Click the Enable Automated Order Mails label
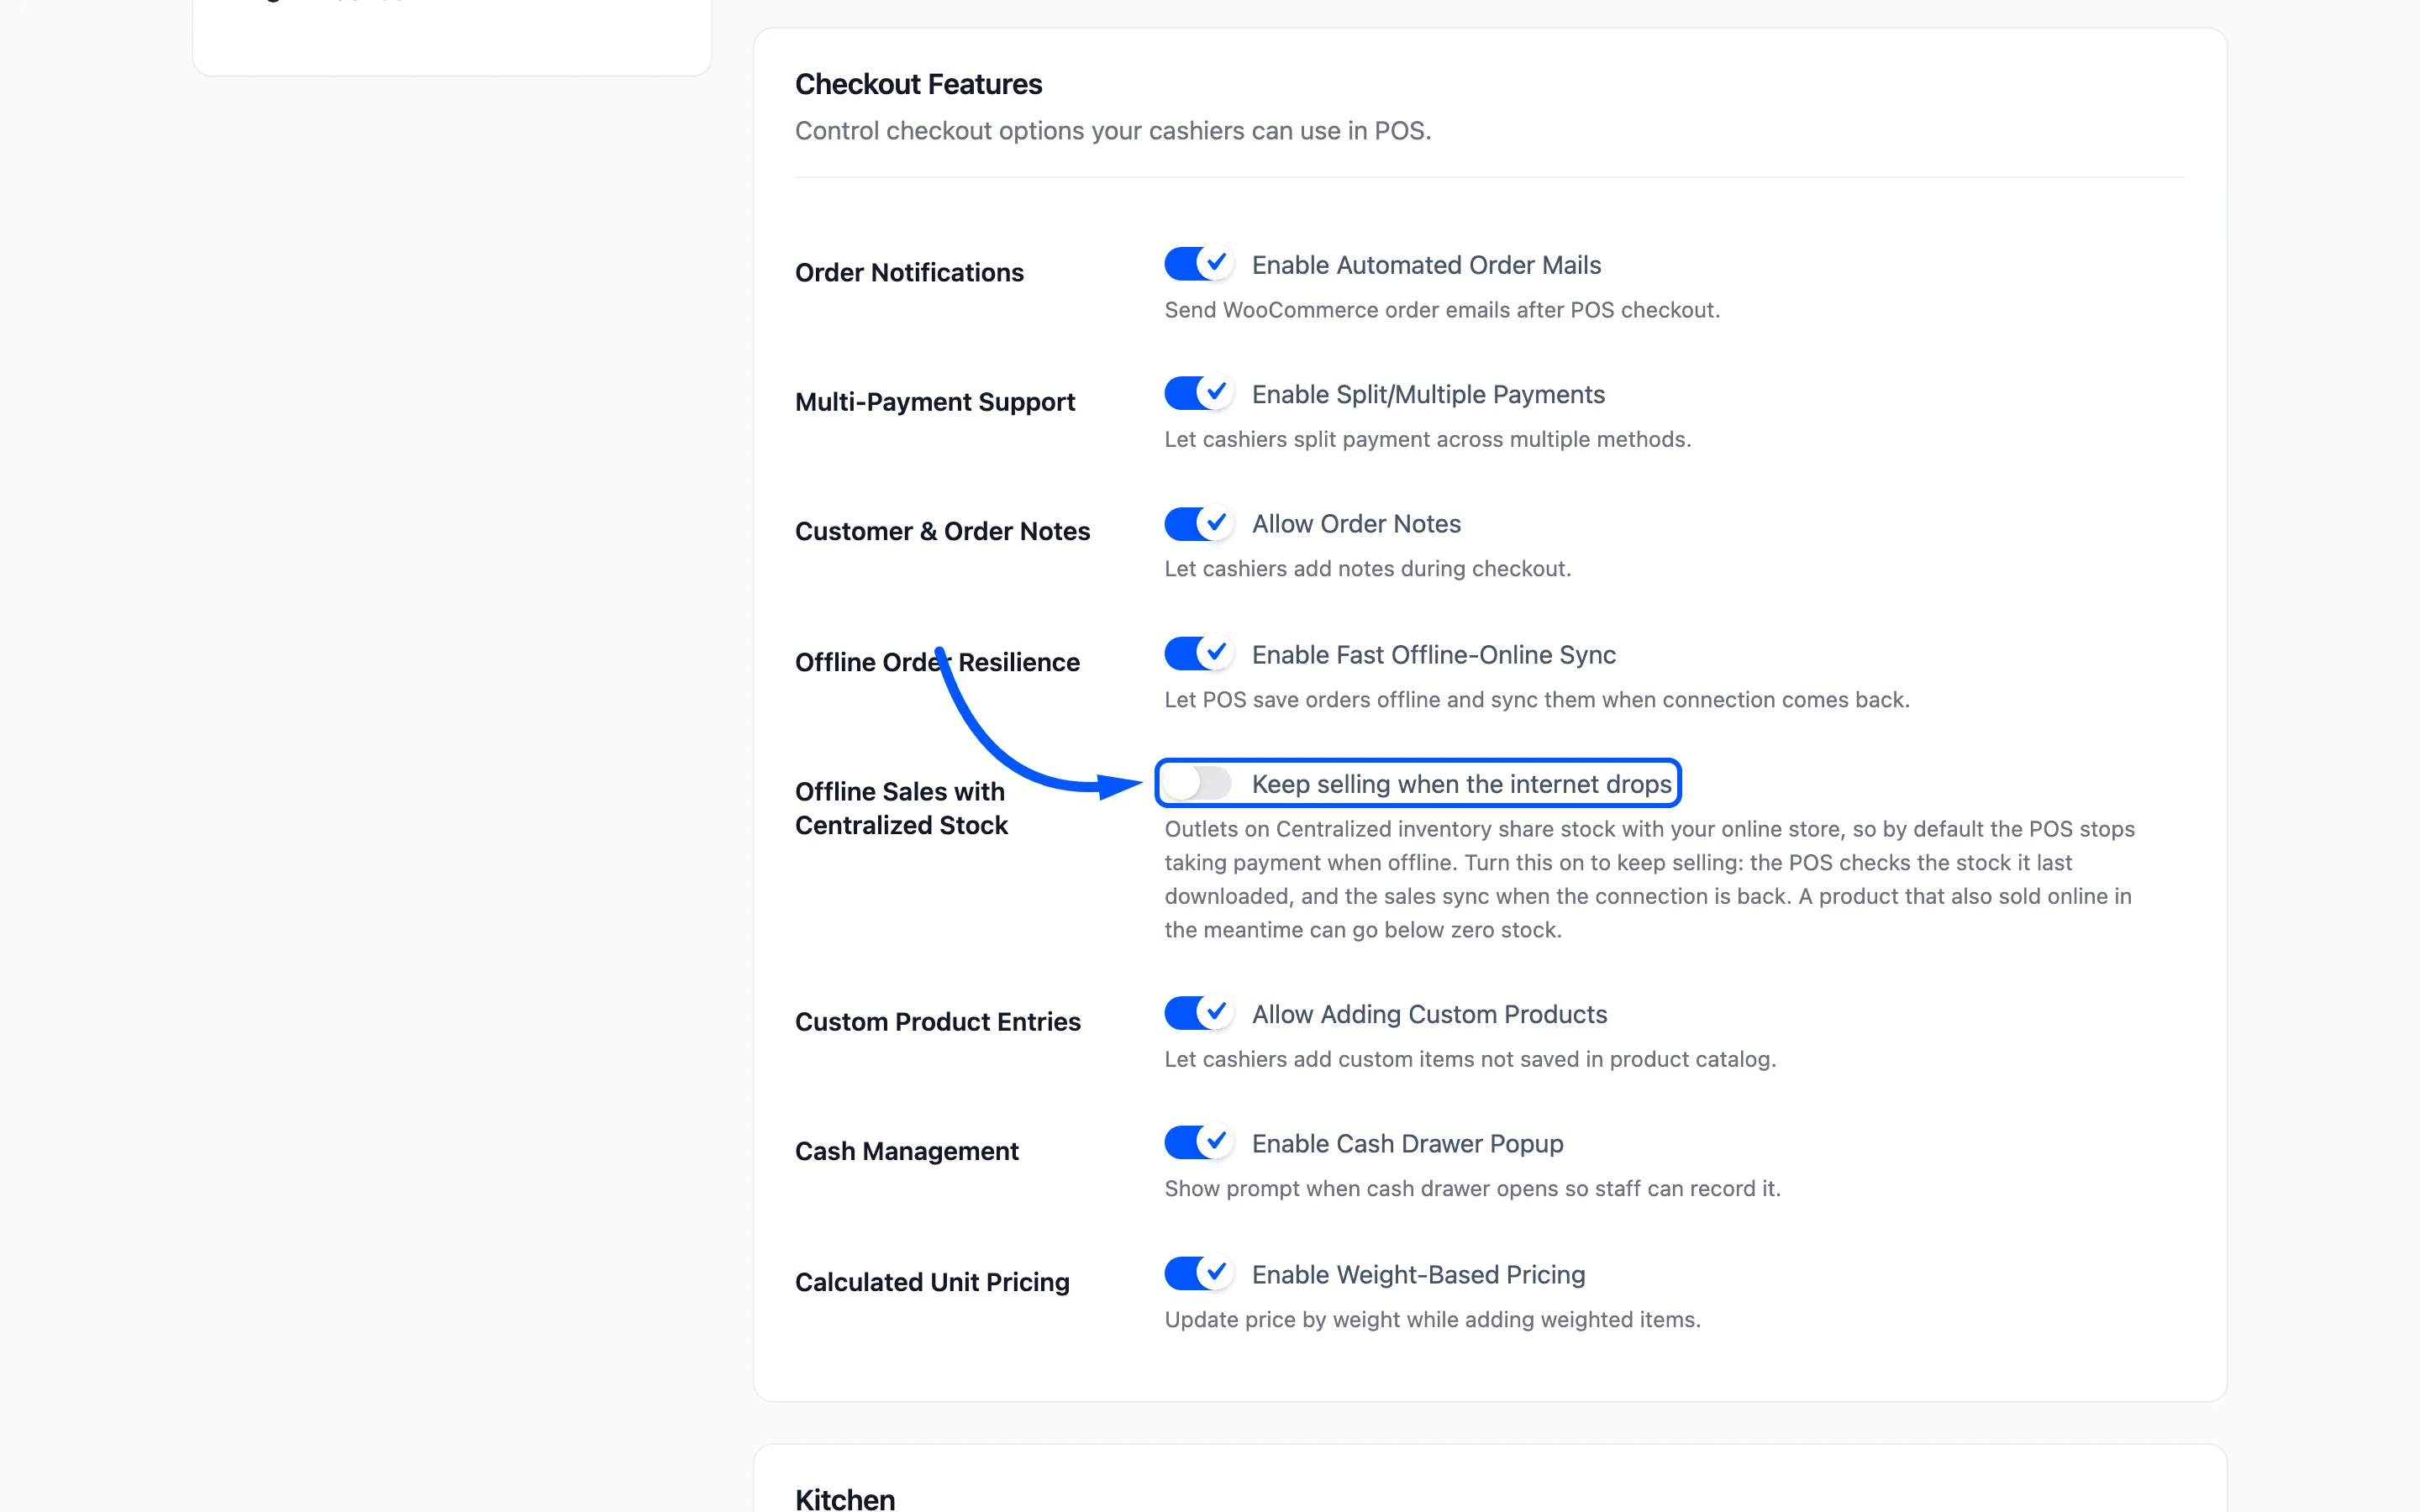2420x1512 pixels. pyautogui.click(x=1426, y=265)
